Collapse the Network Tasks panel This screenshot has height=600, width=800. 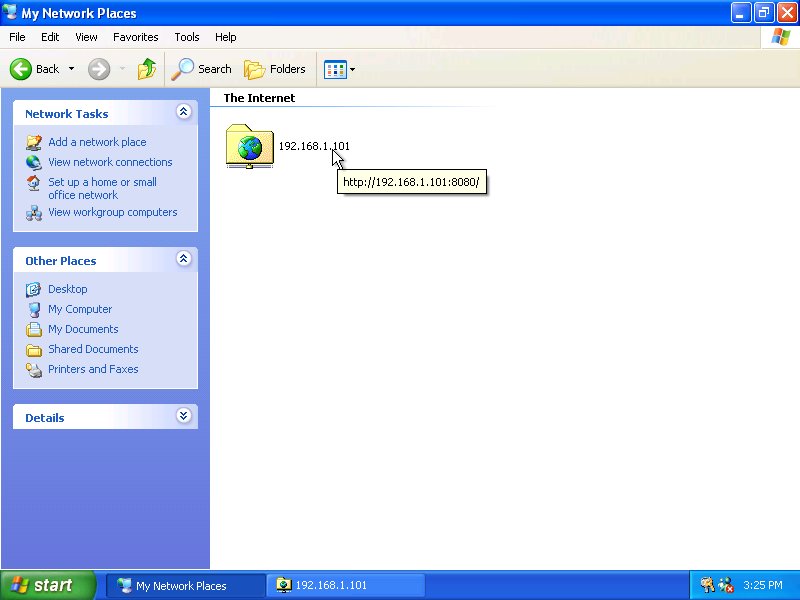tap(183, 113)
